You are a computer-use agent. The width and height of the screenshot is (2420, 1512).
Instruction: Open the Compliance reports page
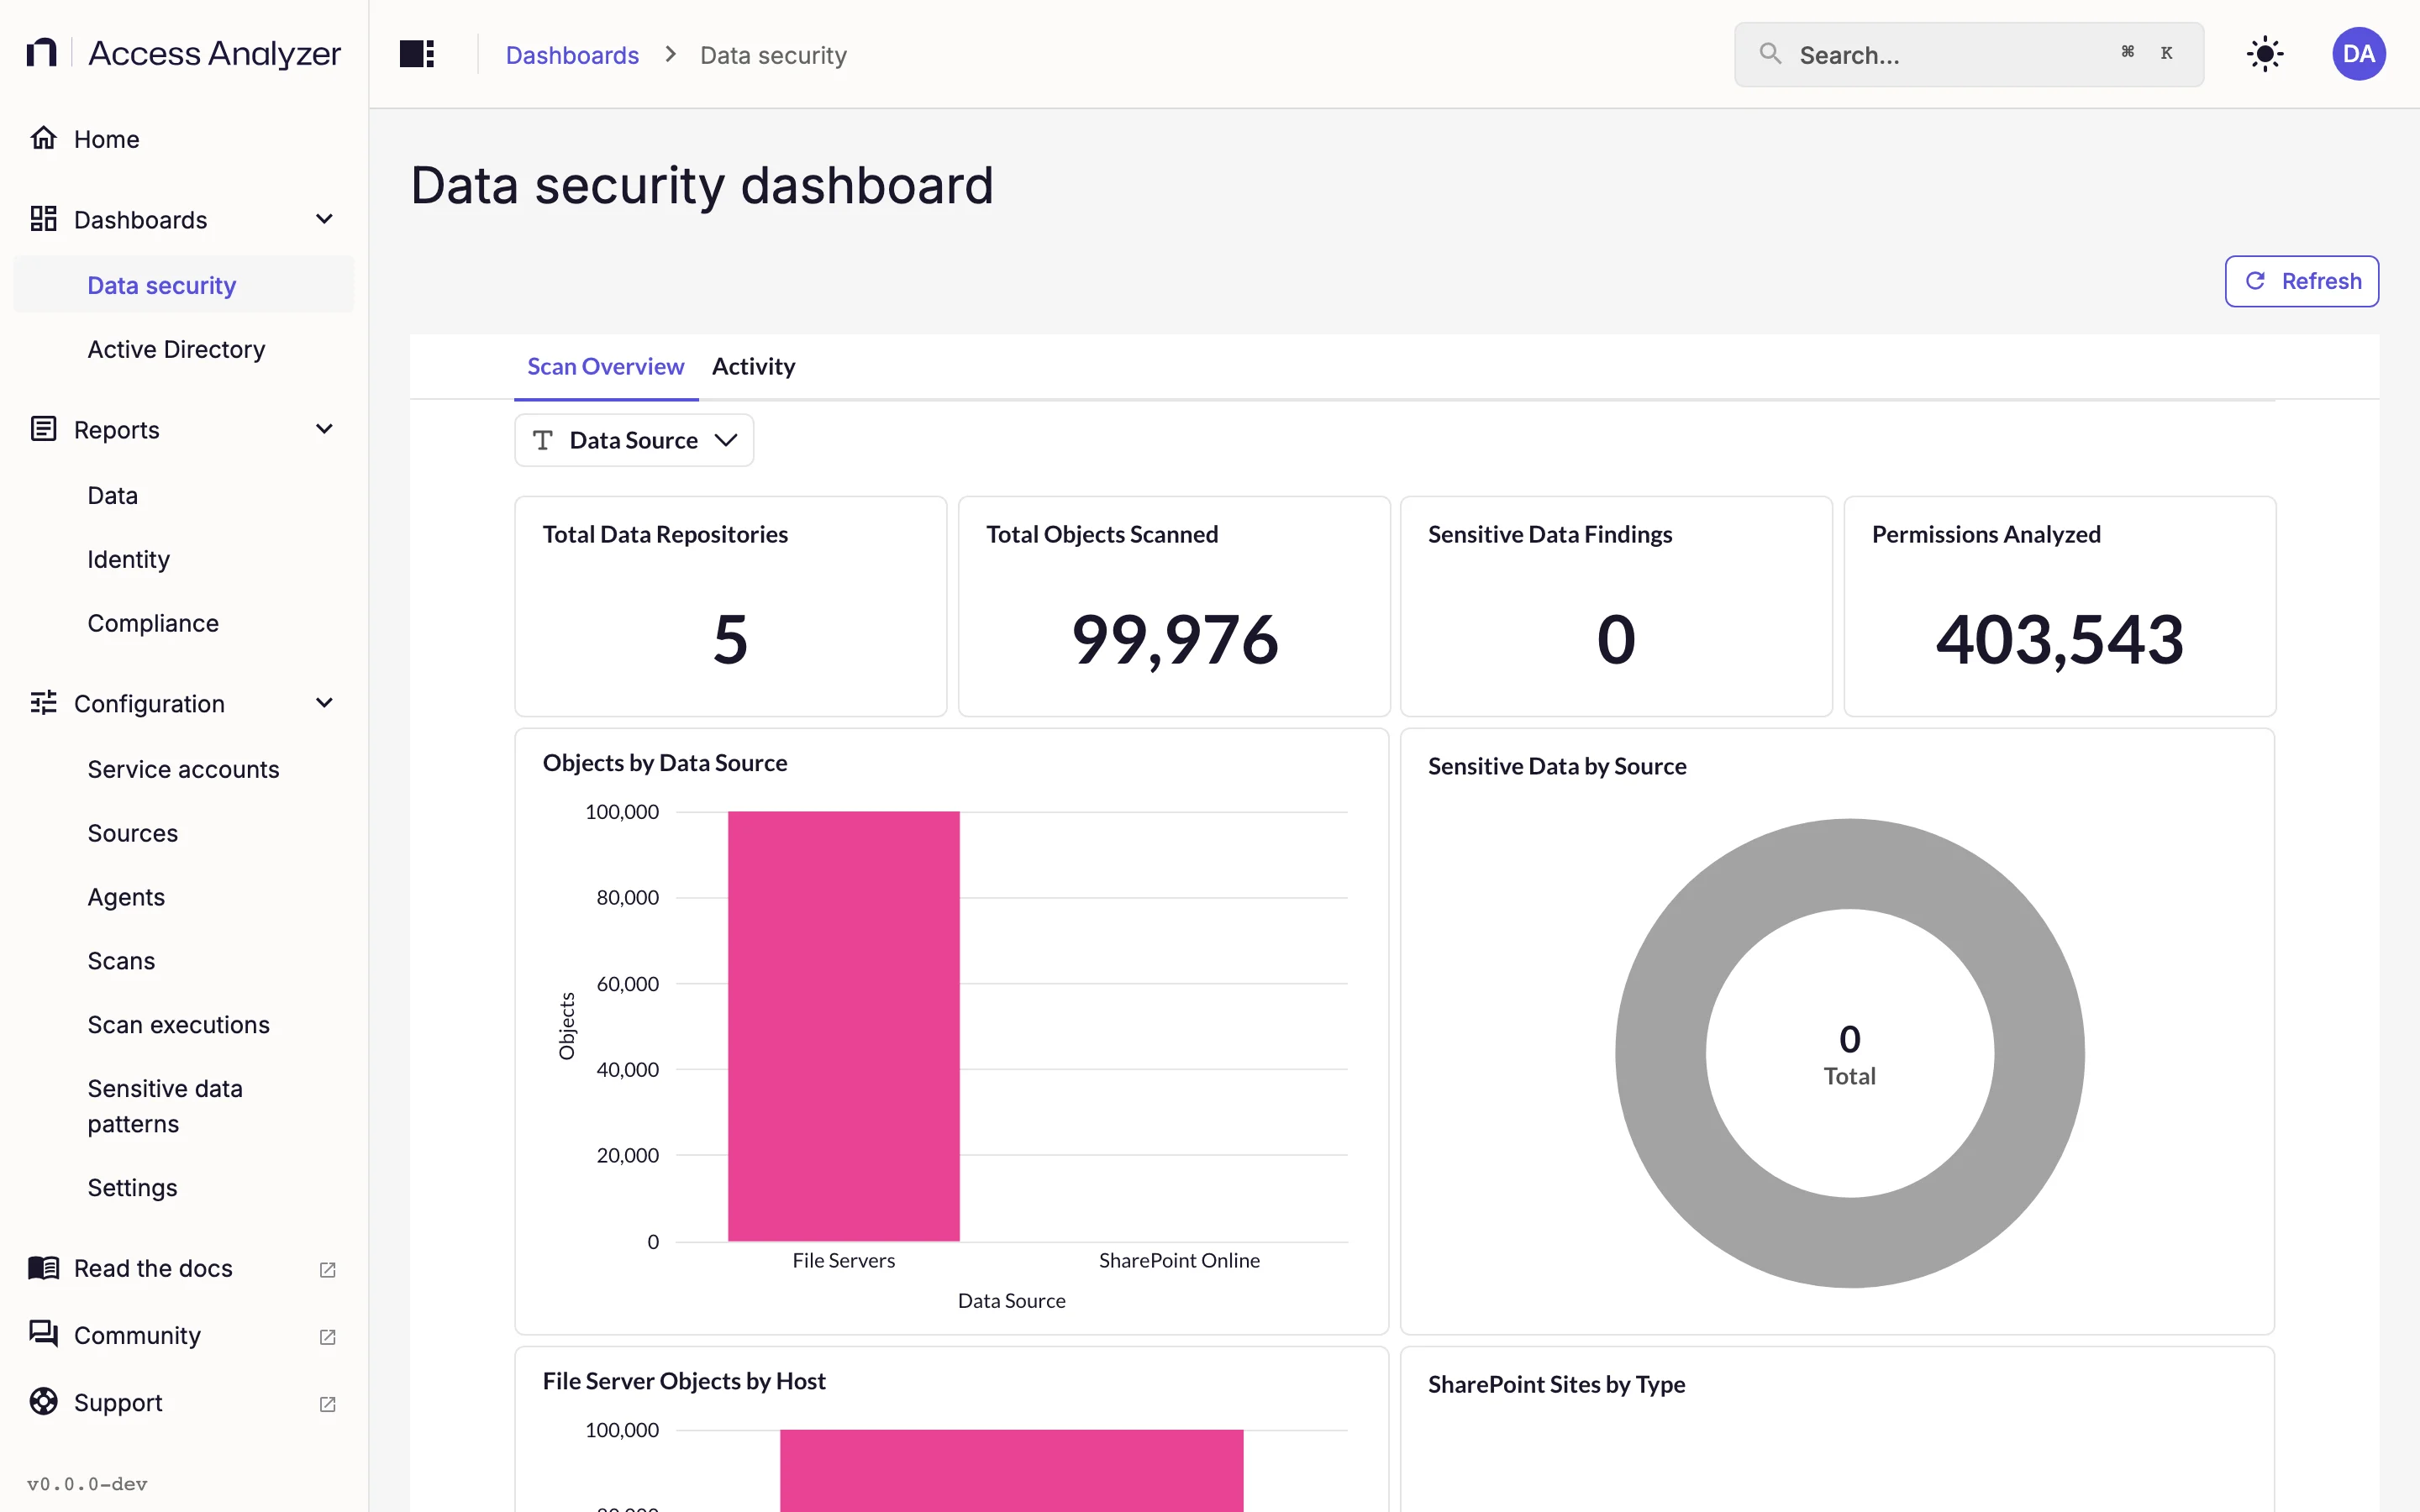click(x=153, y=623)
